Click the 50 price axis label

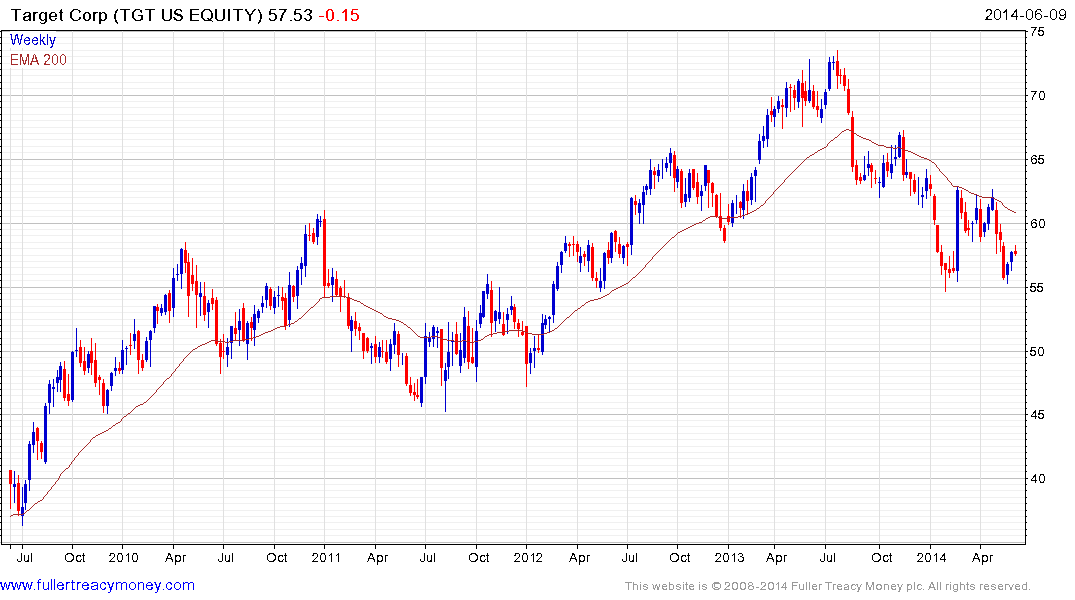coord(1037,351)
